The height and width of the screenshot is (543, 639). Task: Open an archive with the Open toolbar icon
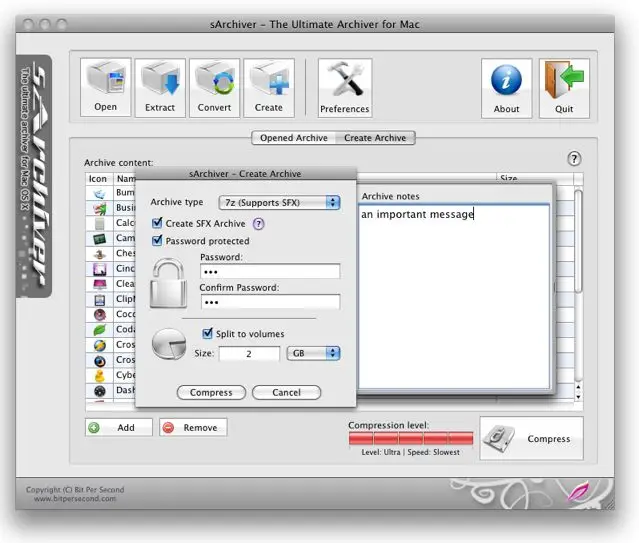pyautogui.click(x=106, y=87)
